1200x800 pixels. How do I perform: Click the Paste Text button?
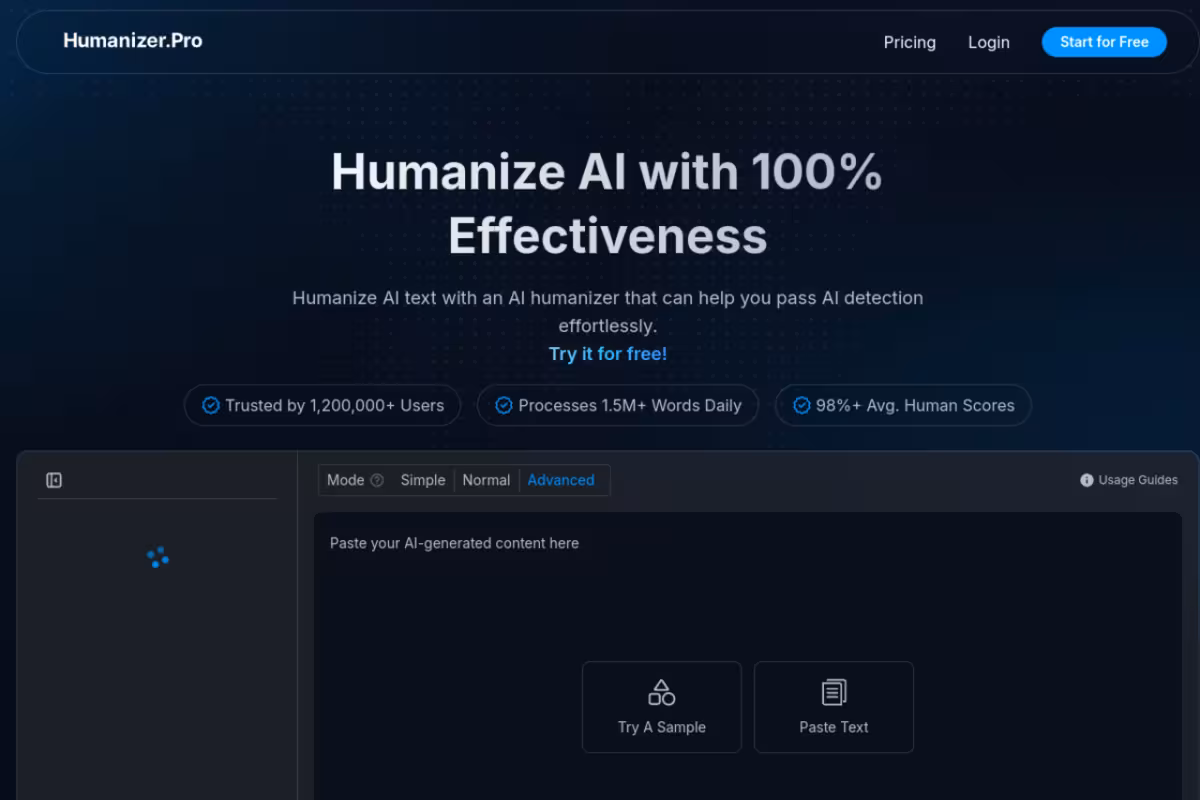(834, 707)
